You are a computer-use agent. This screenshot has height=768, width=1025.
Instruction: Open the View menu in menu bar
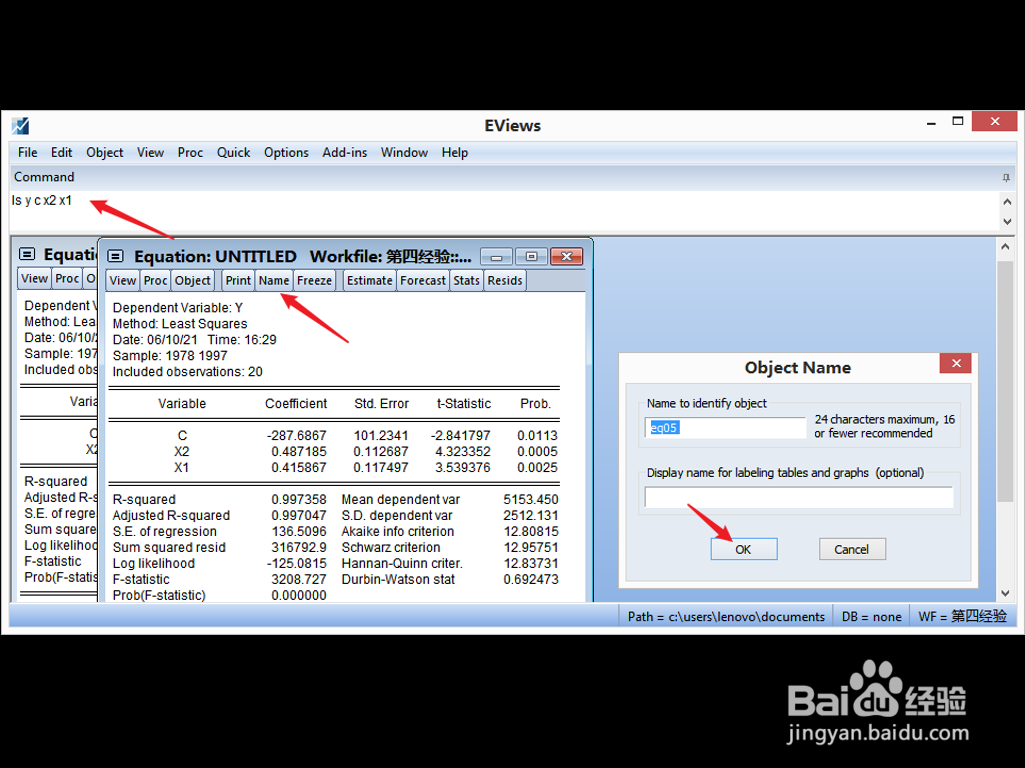coord(150,152)
